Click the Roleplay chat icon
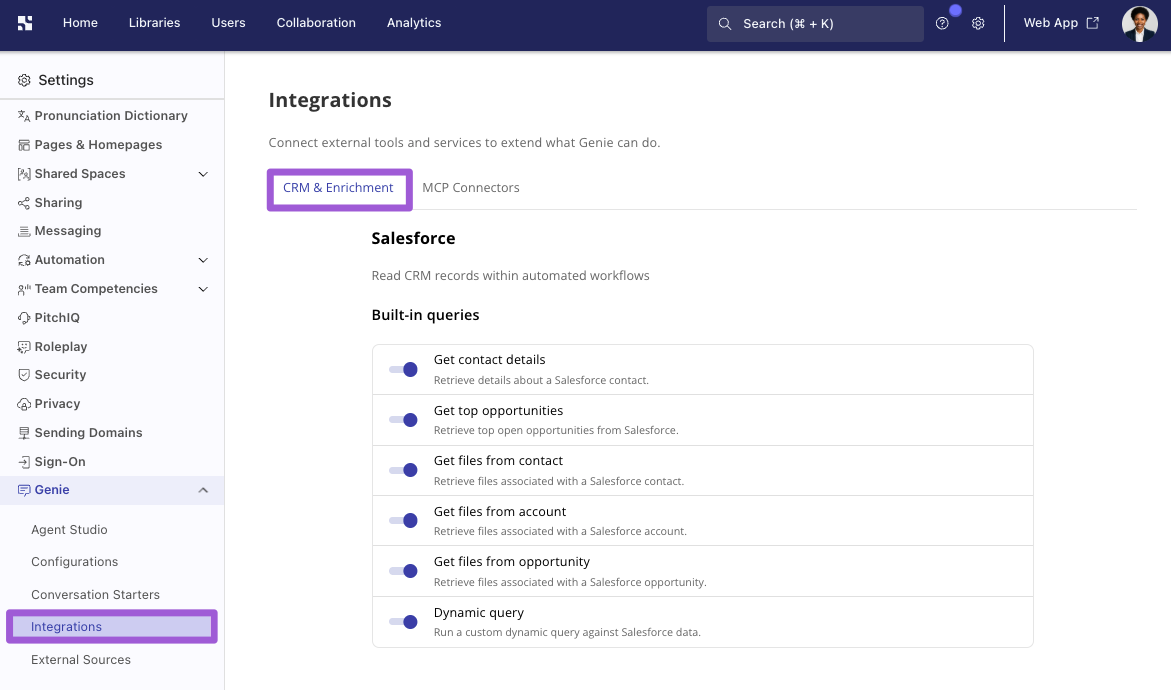This screenshot has width=1171, height=690. coord(24,347)
